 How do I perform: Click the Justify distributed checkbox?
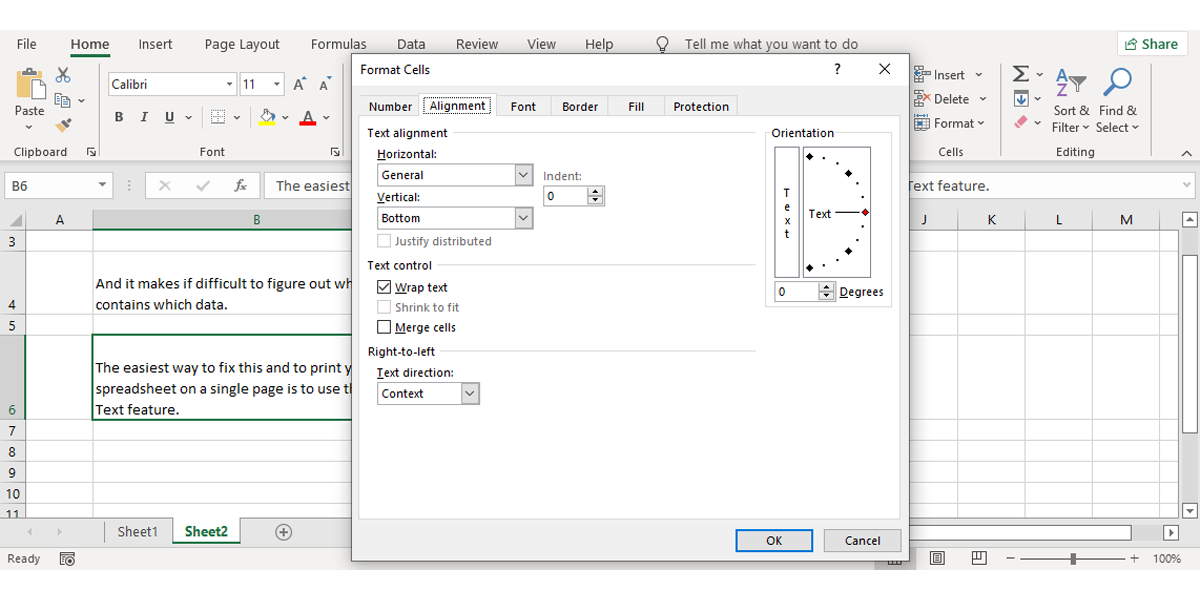[384, 241]
